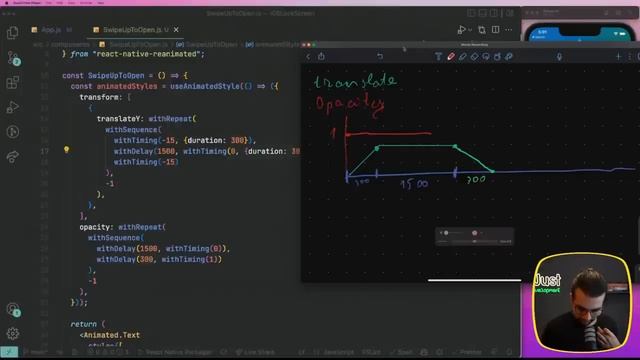Viewport: 640px width, 360px height.
Task: Select the Highlighter tool in the notes toolbar
Action: coord(462,56)
